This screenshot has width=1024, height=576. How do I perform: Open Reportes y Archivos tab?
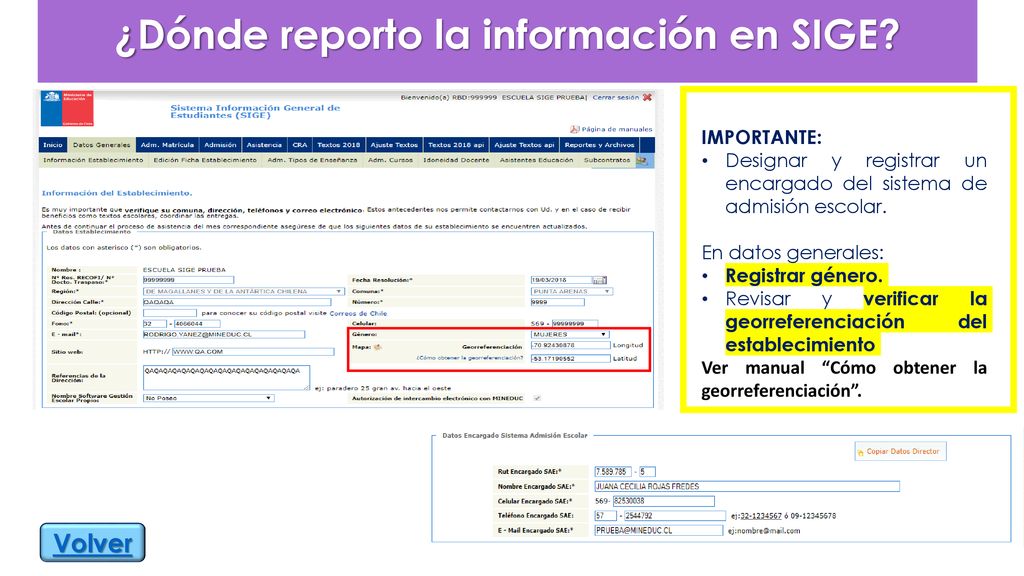pos(600,145)
